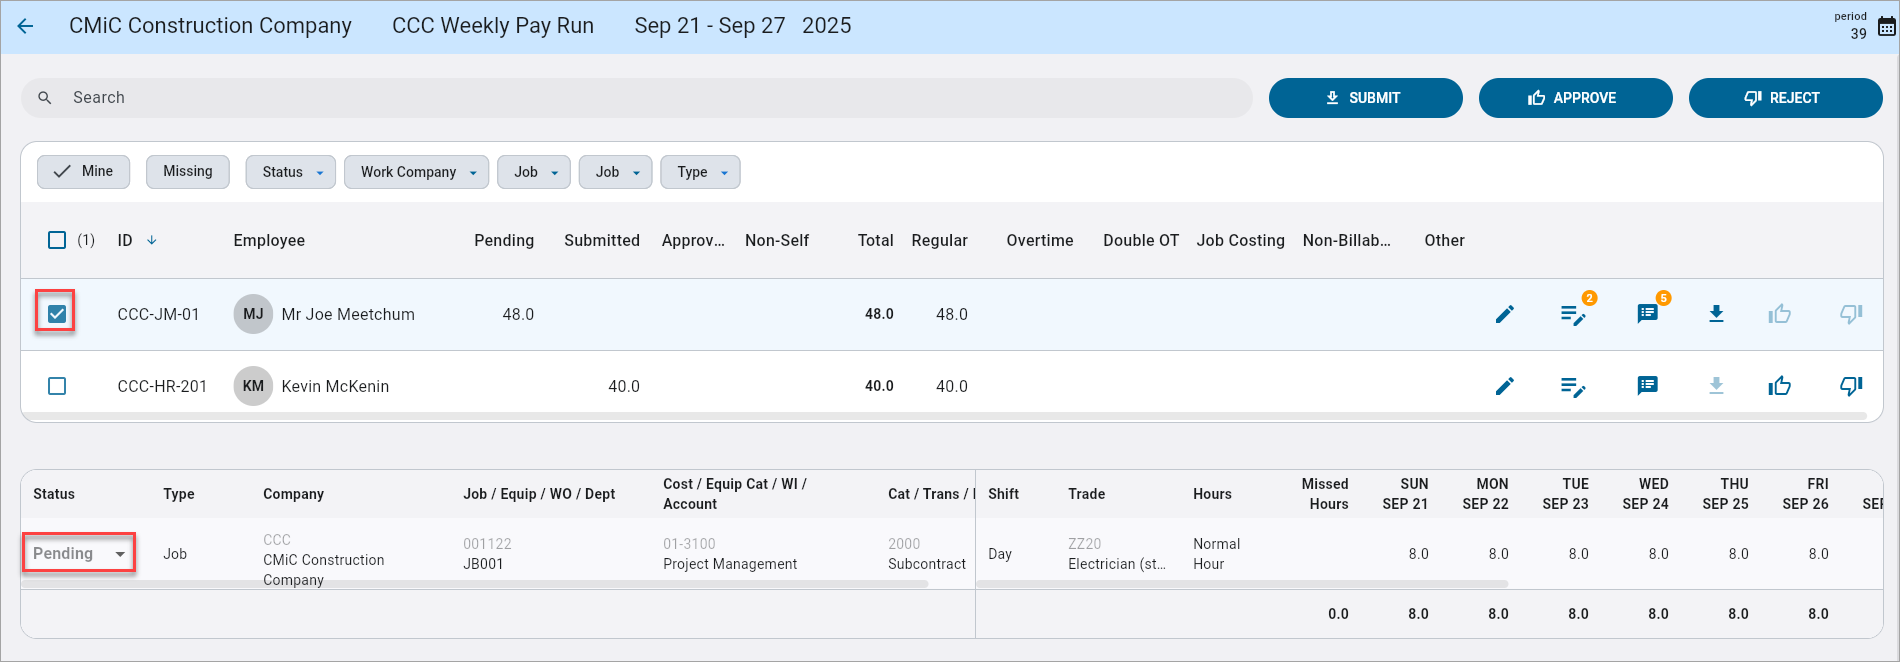Edit Joe Meetchum's timesheet with pencil icon
This screenshot has height=662, width=1900.
point(1504,314)
